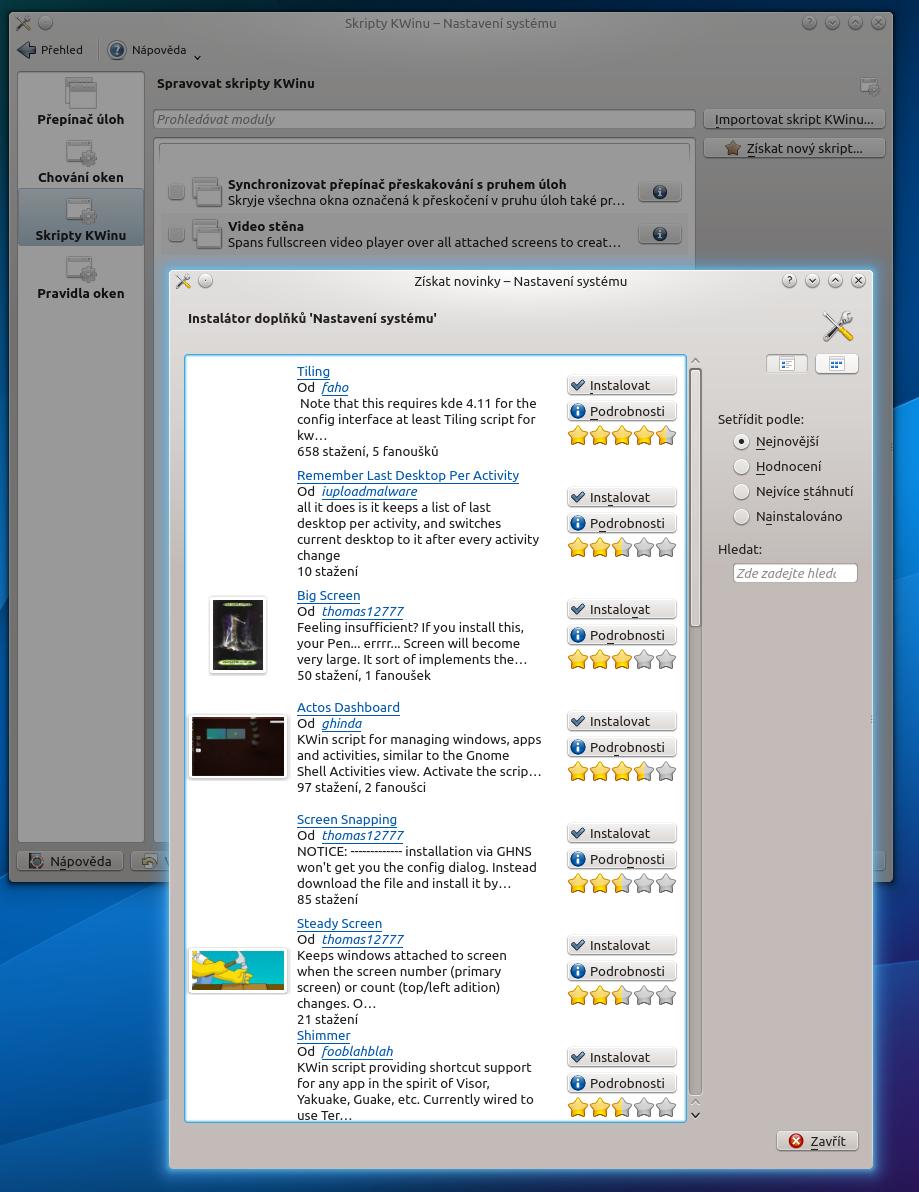The width and height of the screenshot is (919, 1192).
Task: Click star rating of Shimmer
Action: click(622, 1108)
